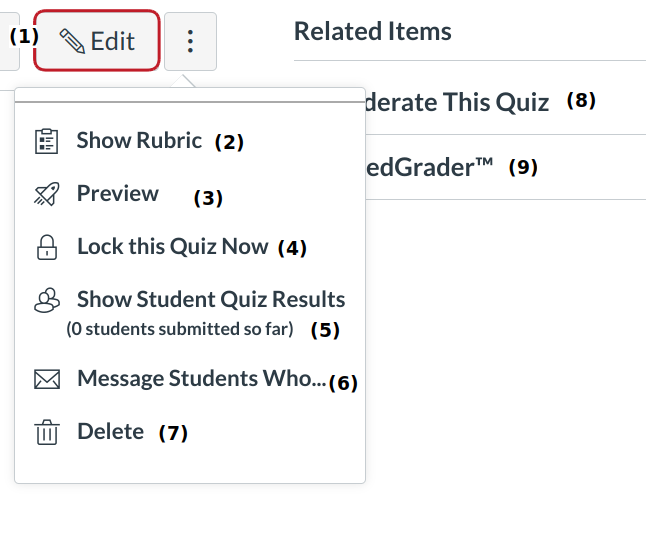
Task: Select the Delete text in the menu
Action: (x=110, y=432)
